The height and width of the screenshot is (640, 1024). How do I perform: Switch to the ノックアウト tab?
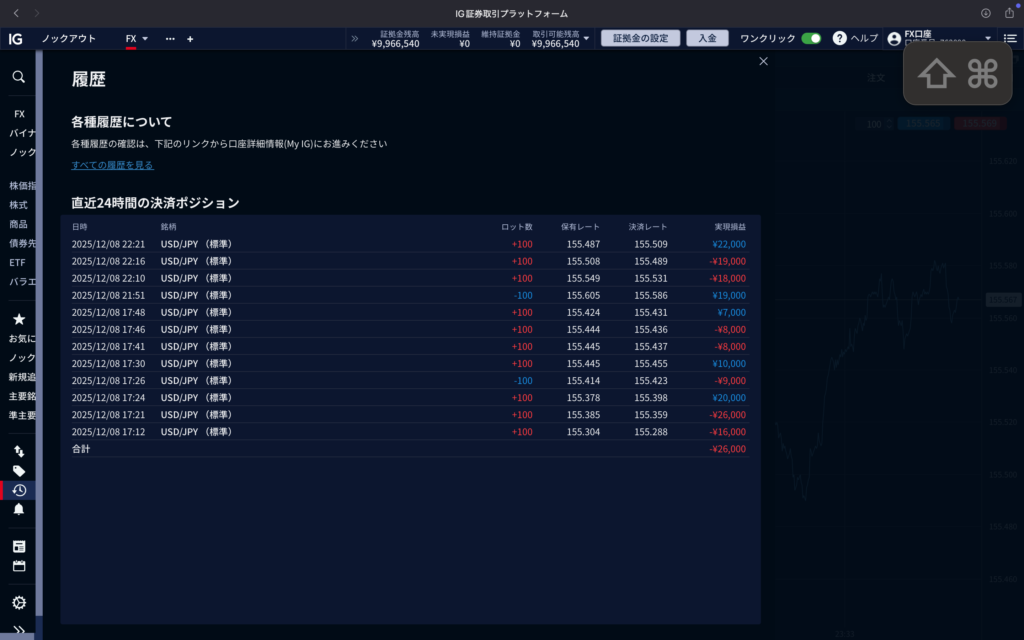coord(69,39)
